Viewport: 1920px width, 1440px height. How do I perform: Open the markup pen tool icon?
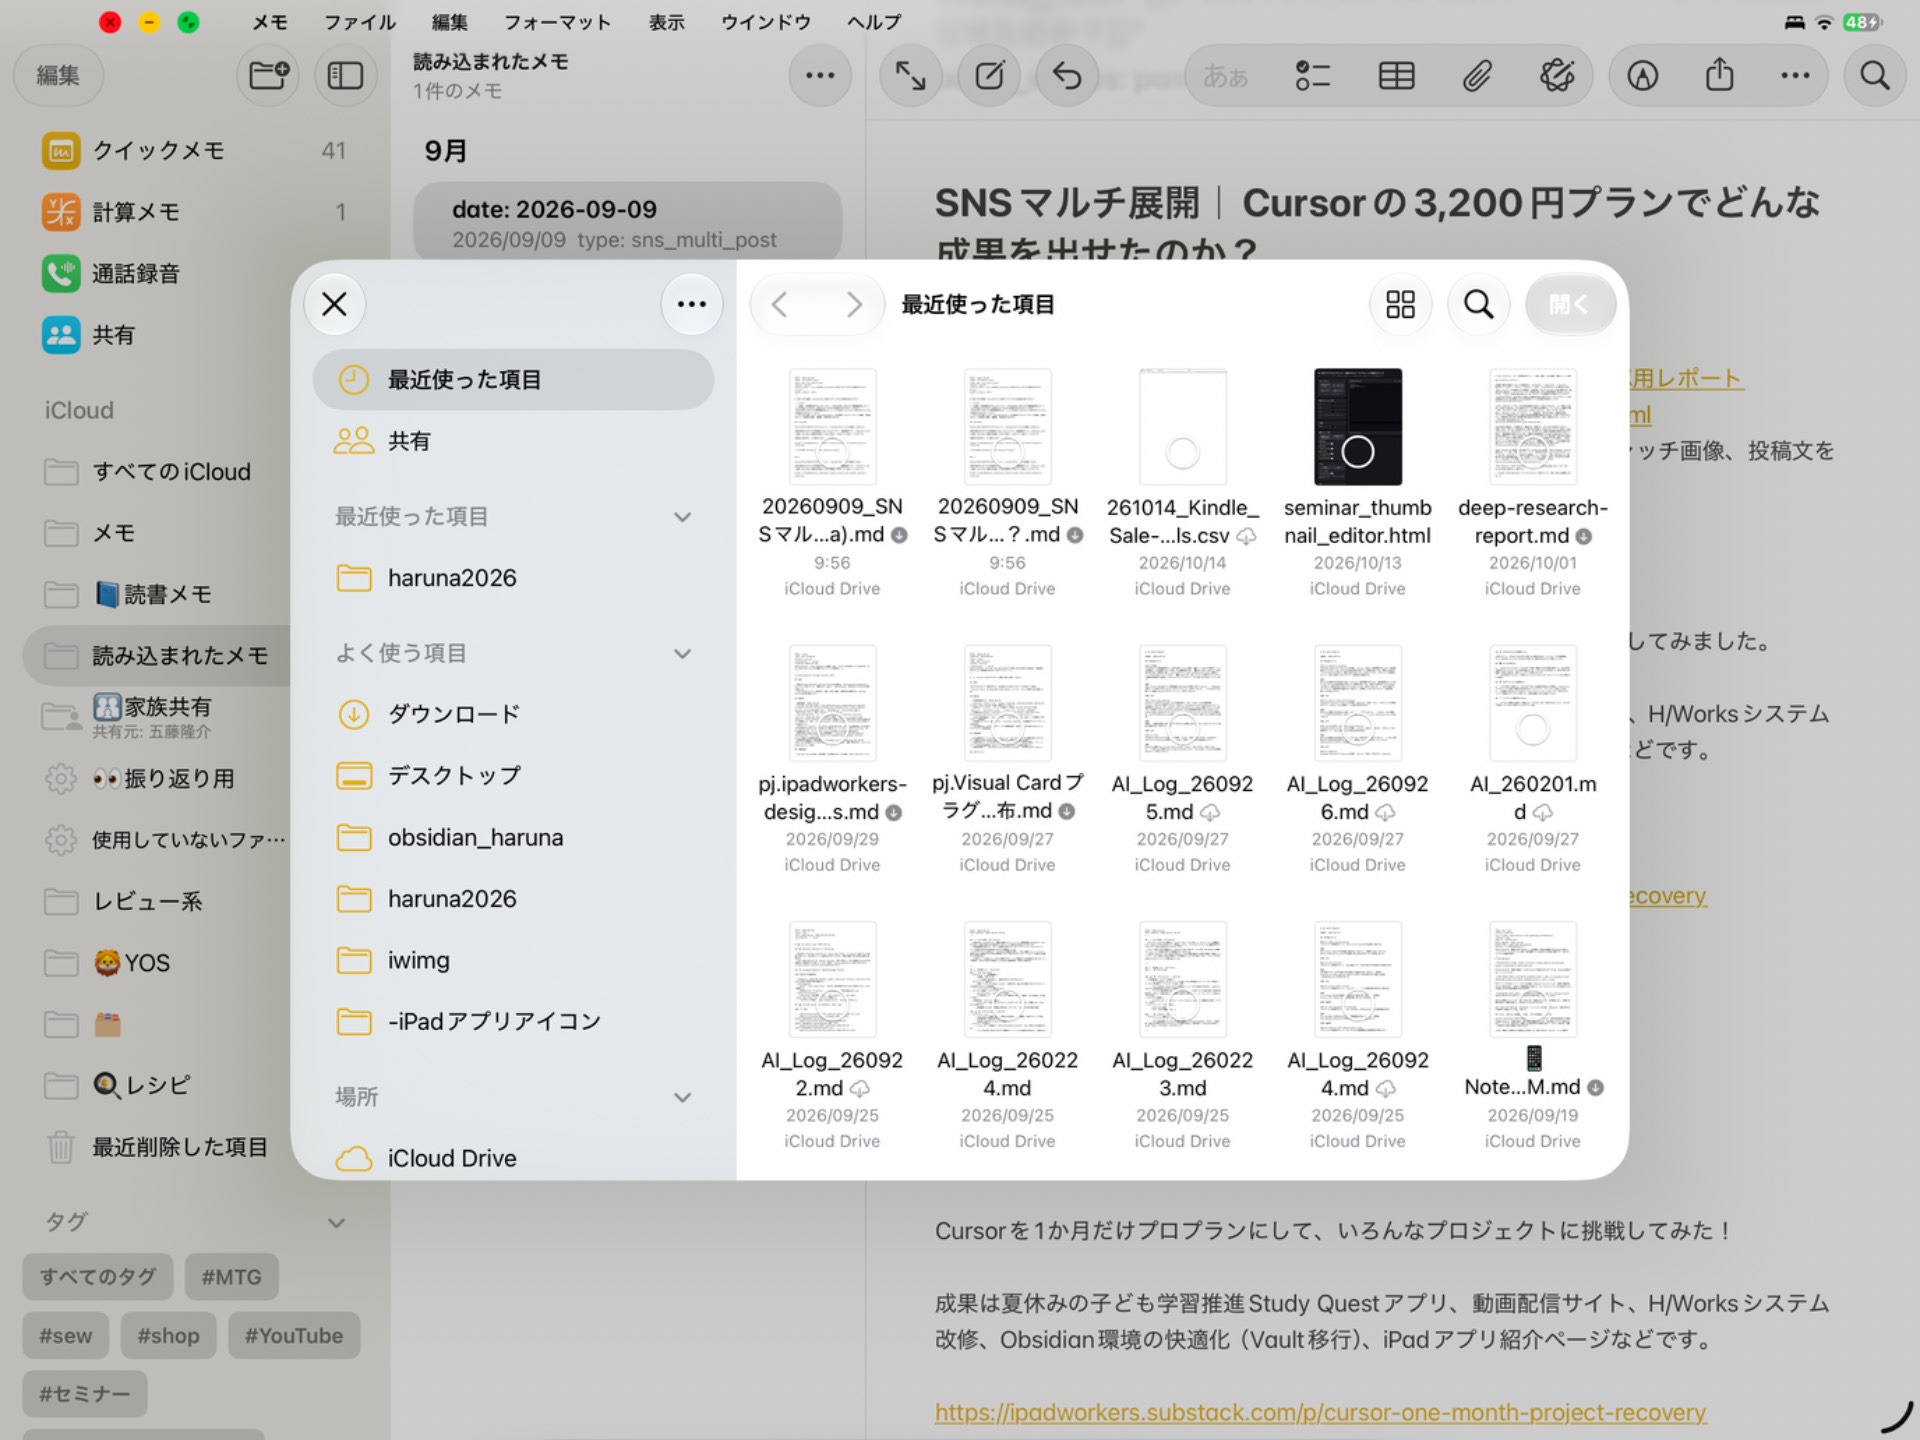(1642, 75)
